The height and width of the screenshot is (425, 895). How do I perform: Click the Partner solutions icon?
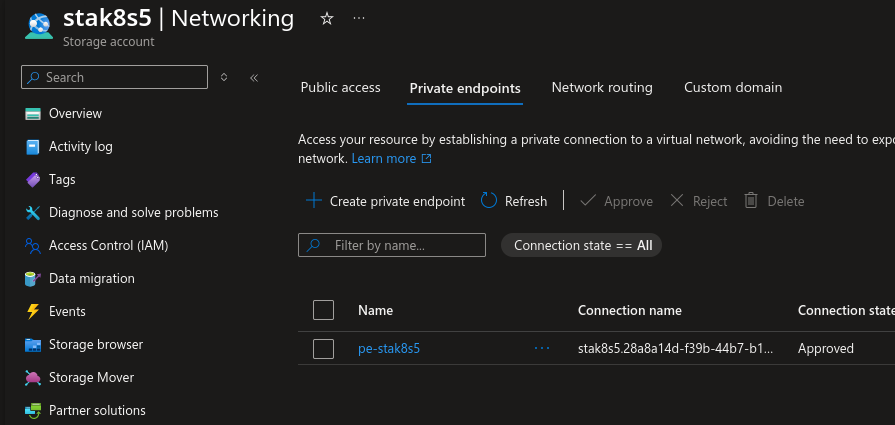pos(33,411)
